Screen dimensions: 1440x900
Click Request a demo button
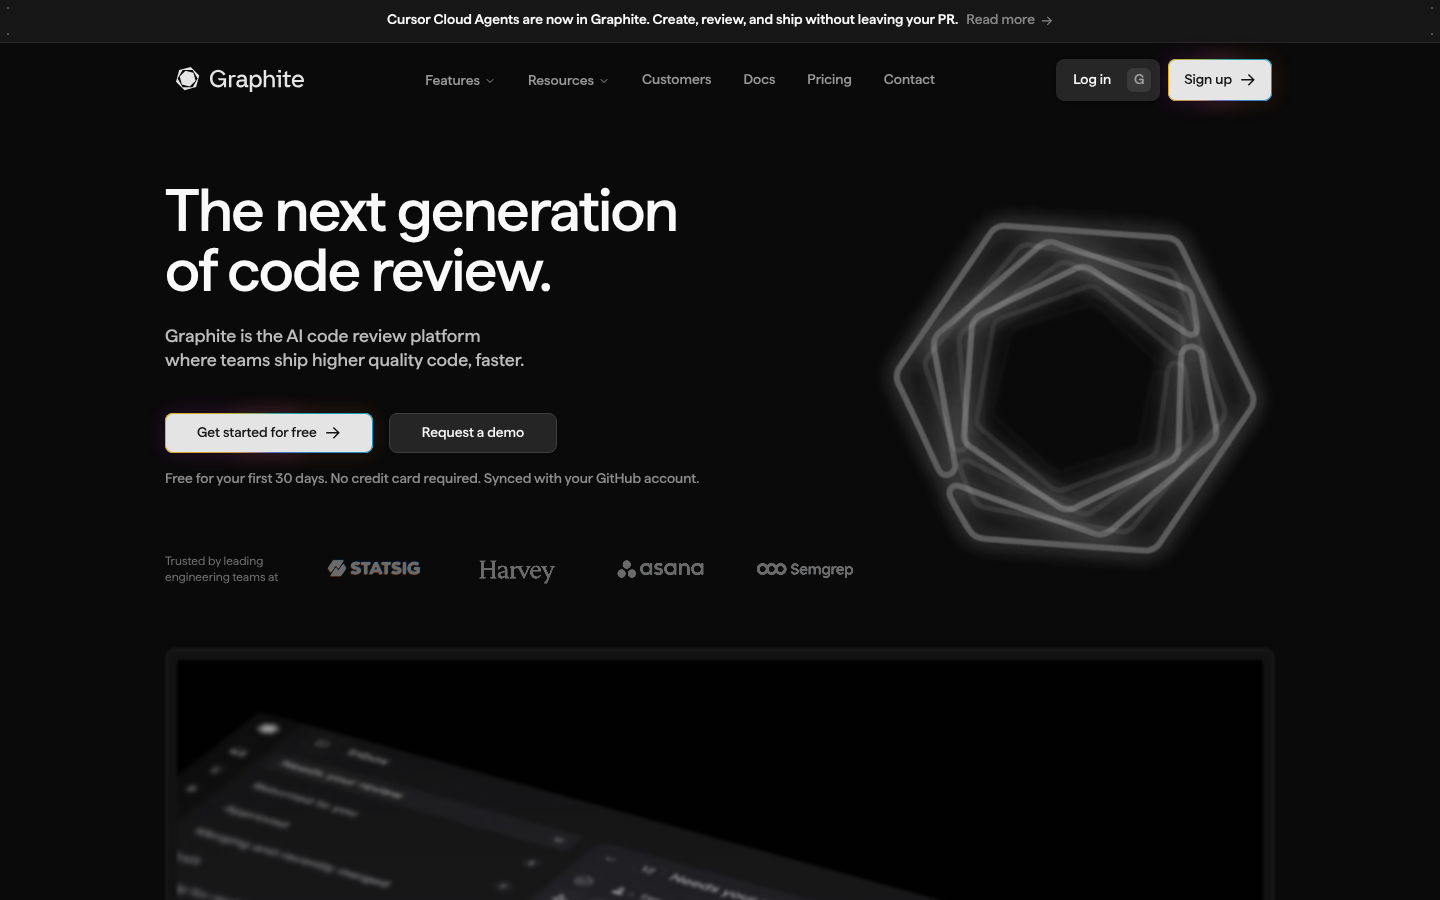click(x=473, y=433)
